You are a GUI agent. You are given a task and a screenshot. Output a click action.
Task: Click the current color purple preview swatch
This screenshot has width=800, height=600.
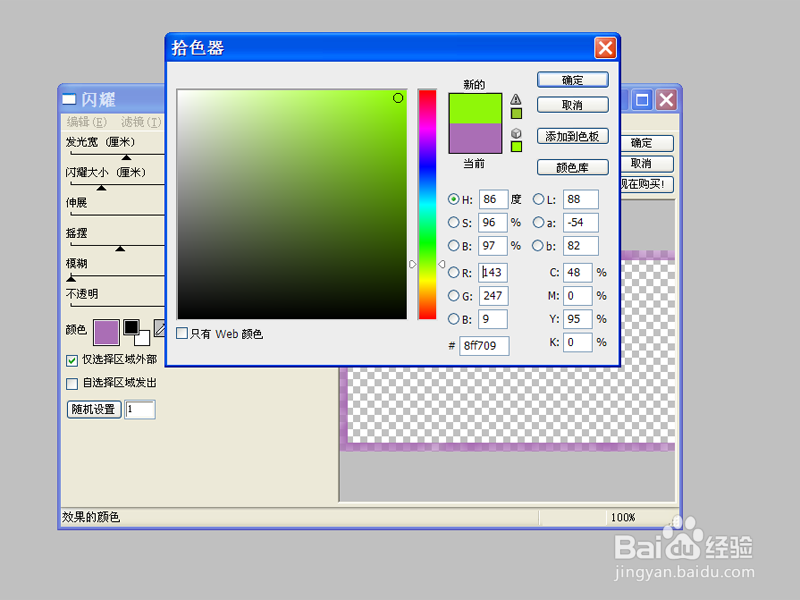tap(475, 138)
